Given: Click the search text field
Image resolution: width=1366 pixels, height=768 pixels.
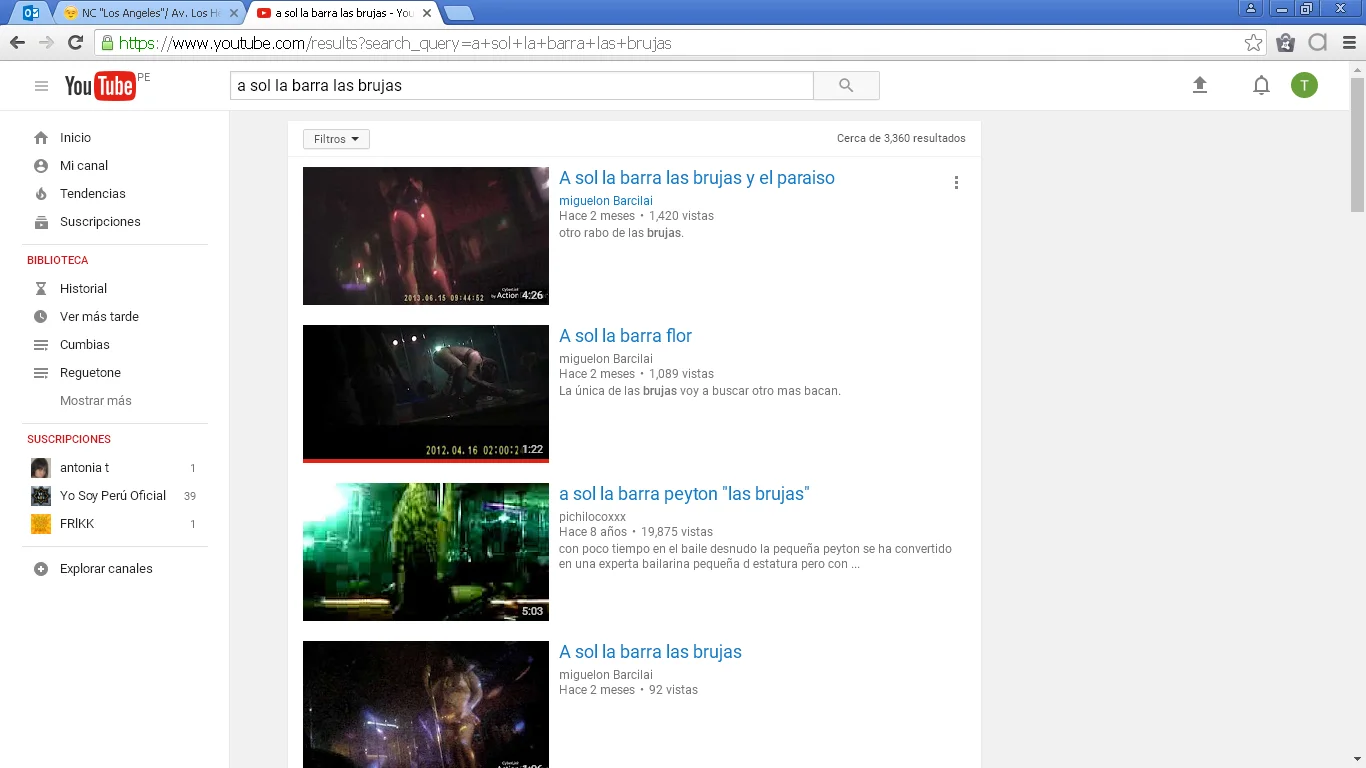Looking at the screenshot, I should pos(520,86).
